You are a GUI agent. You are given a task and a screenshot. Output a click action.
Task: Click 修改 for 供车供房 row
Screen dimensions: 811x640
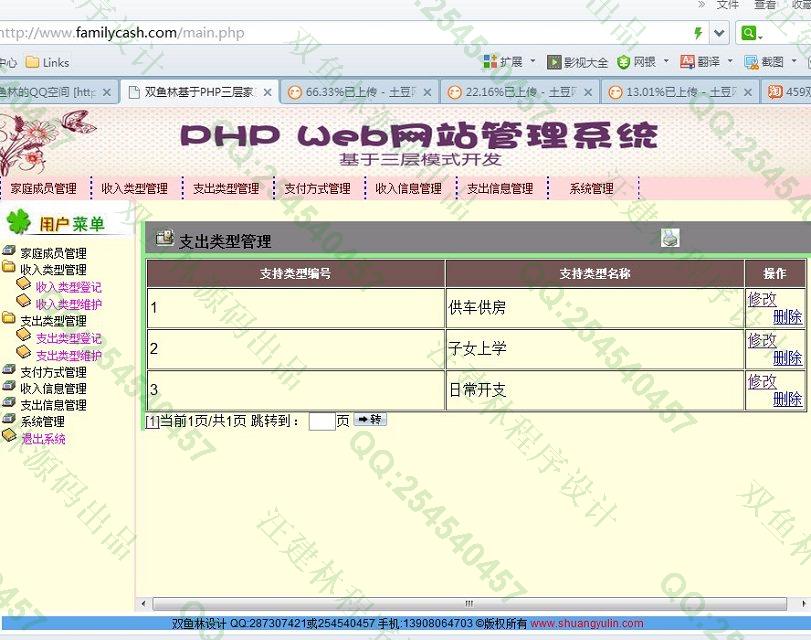pyautogui.click(x=762, y=299)
